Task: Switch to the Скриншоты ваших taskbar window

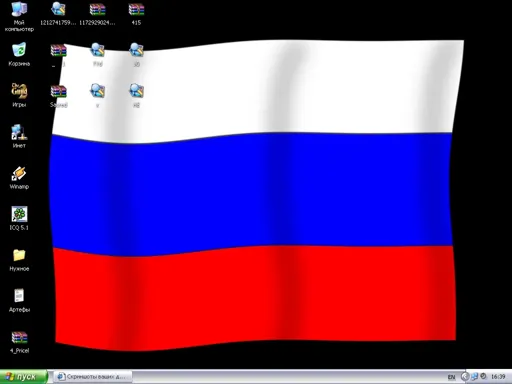Action: [93, 377]
